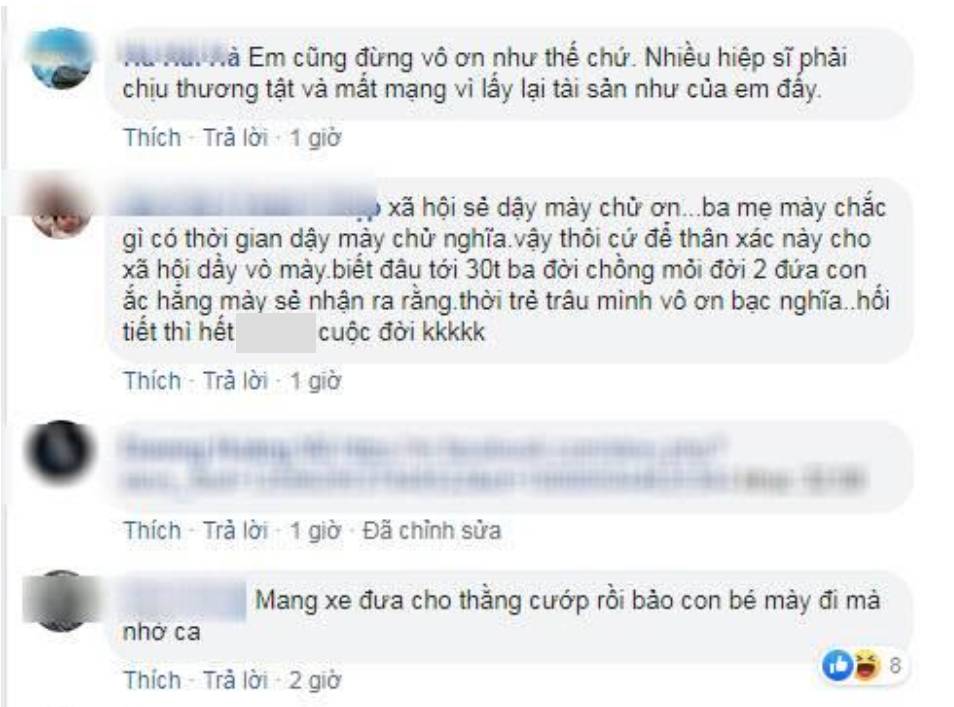Click the blue thumbs-up Like reaction icon
The image size is (954, 707).
pyautogui.click(x=838, y=665)
